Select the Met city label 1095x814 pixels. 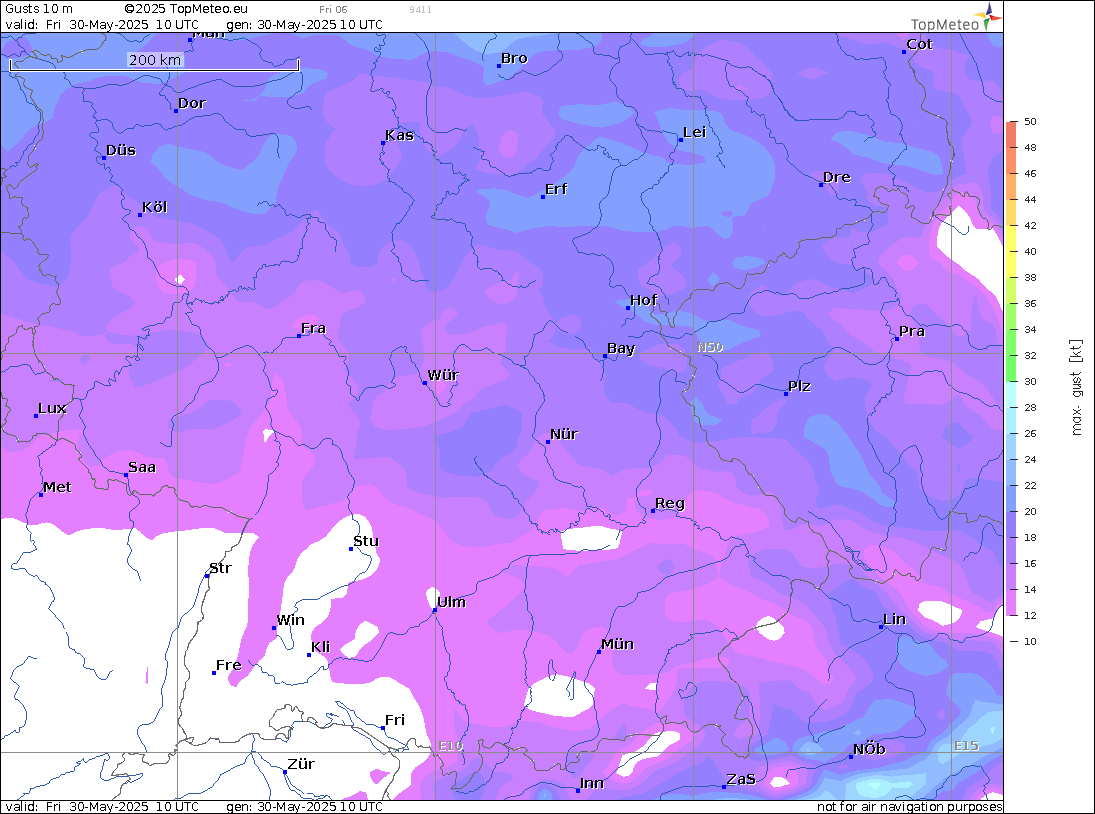[57, 487]
